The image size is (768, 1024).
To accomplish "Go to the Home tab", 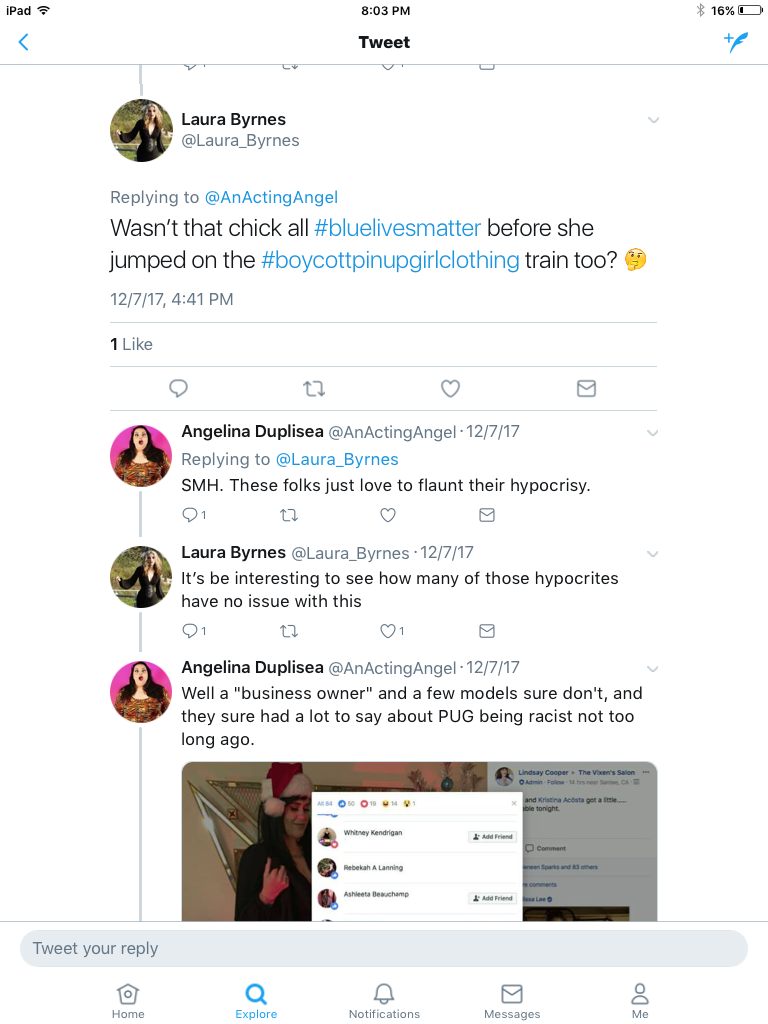I will click(x=128, y=1001).
